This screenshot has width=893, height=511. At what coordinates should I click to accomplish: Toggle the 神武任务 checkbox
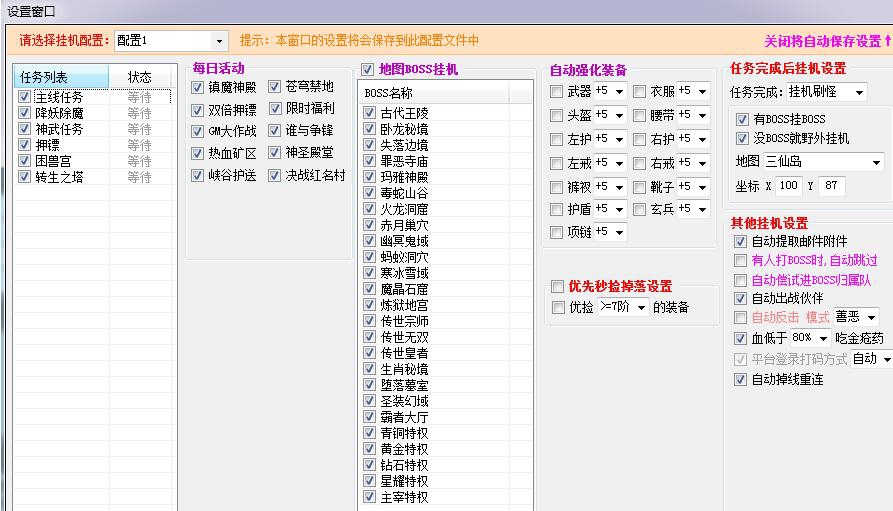point(24,129)
